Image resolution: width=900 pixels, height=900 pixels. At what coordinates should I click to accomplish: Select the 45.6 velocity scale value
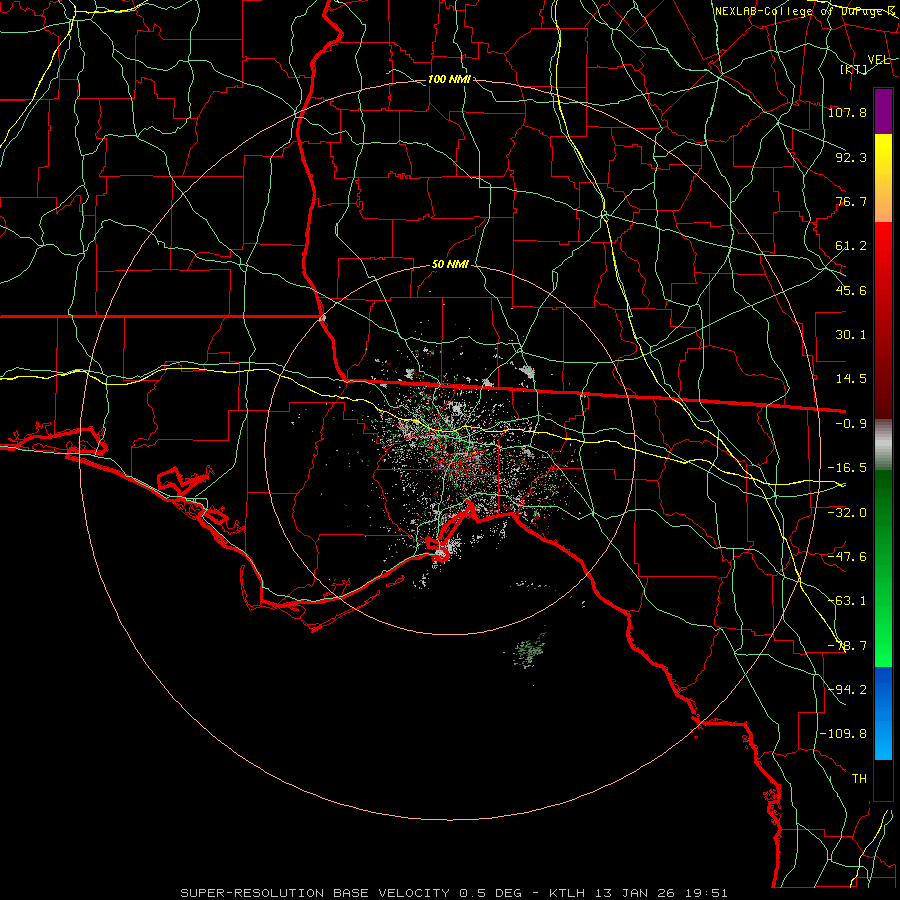point(851,290)
